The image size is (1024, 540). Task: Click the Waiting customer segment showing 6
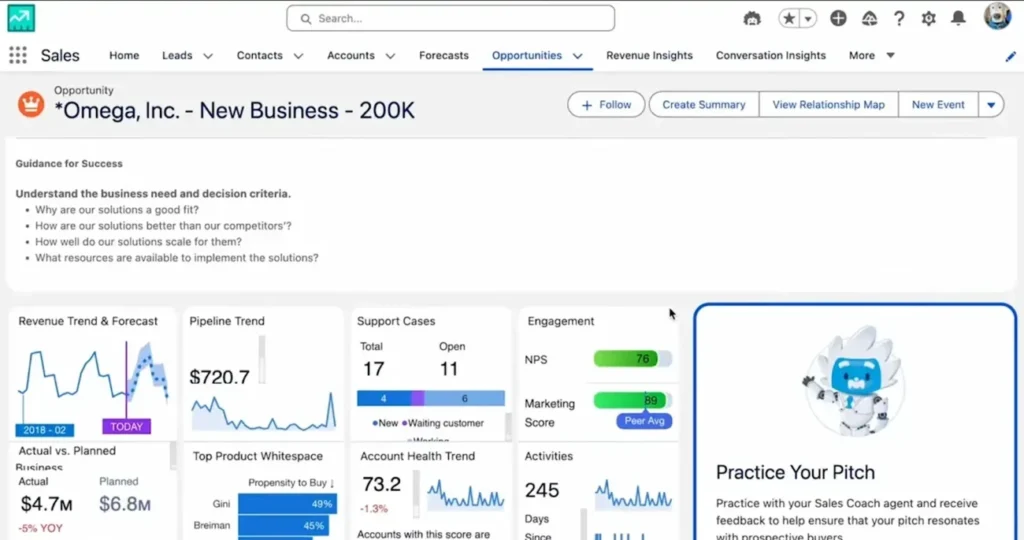pyautogui.click(x=464, y=398)
